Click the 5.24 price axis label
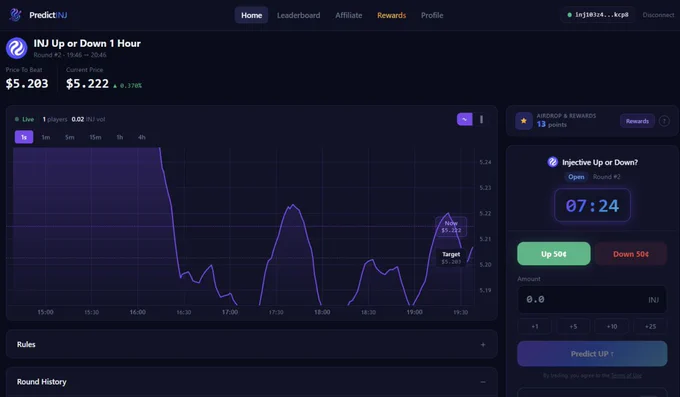The image size is (680, 397). coord(485,162)
